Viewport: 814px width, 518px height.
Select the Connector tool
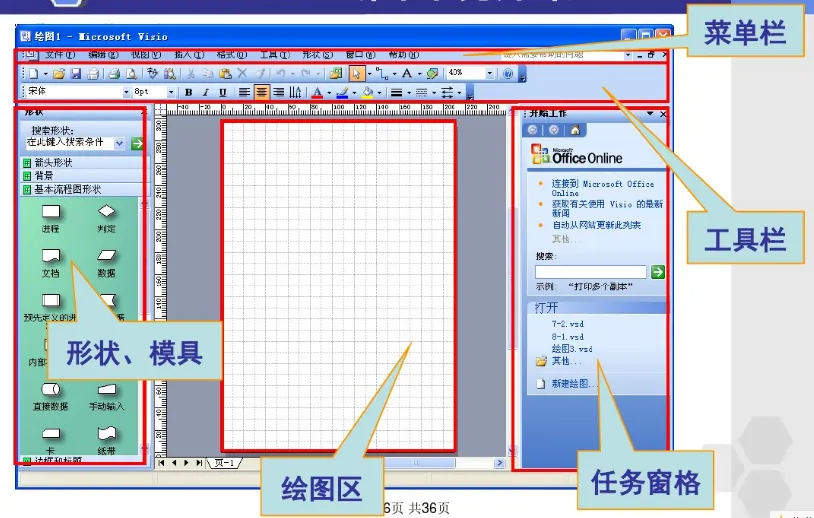click(x=382, y=74)
